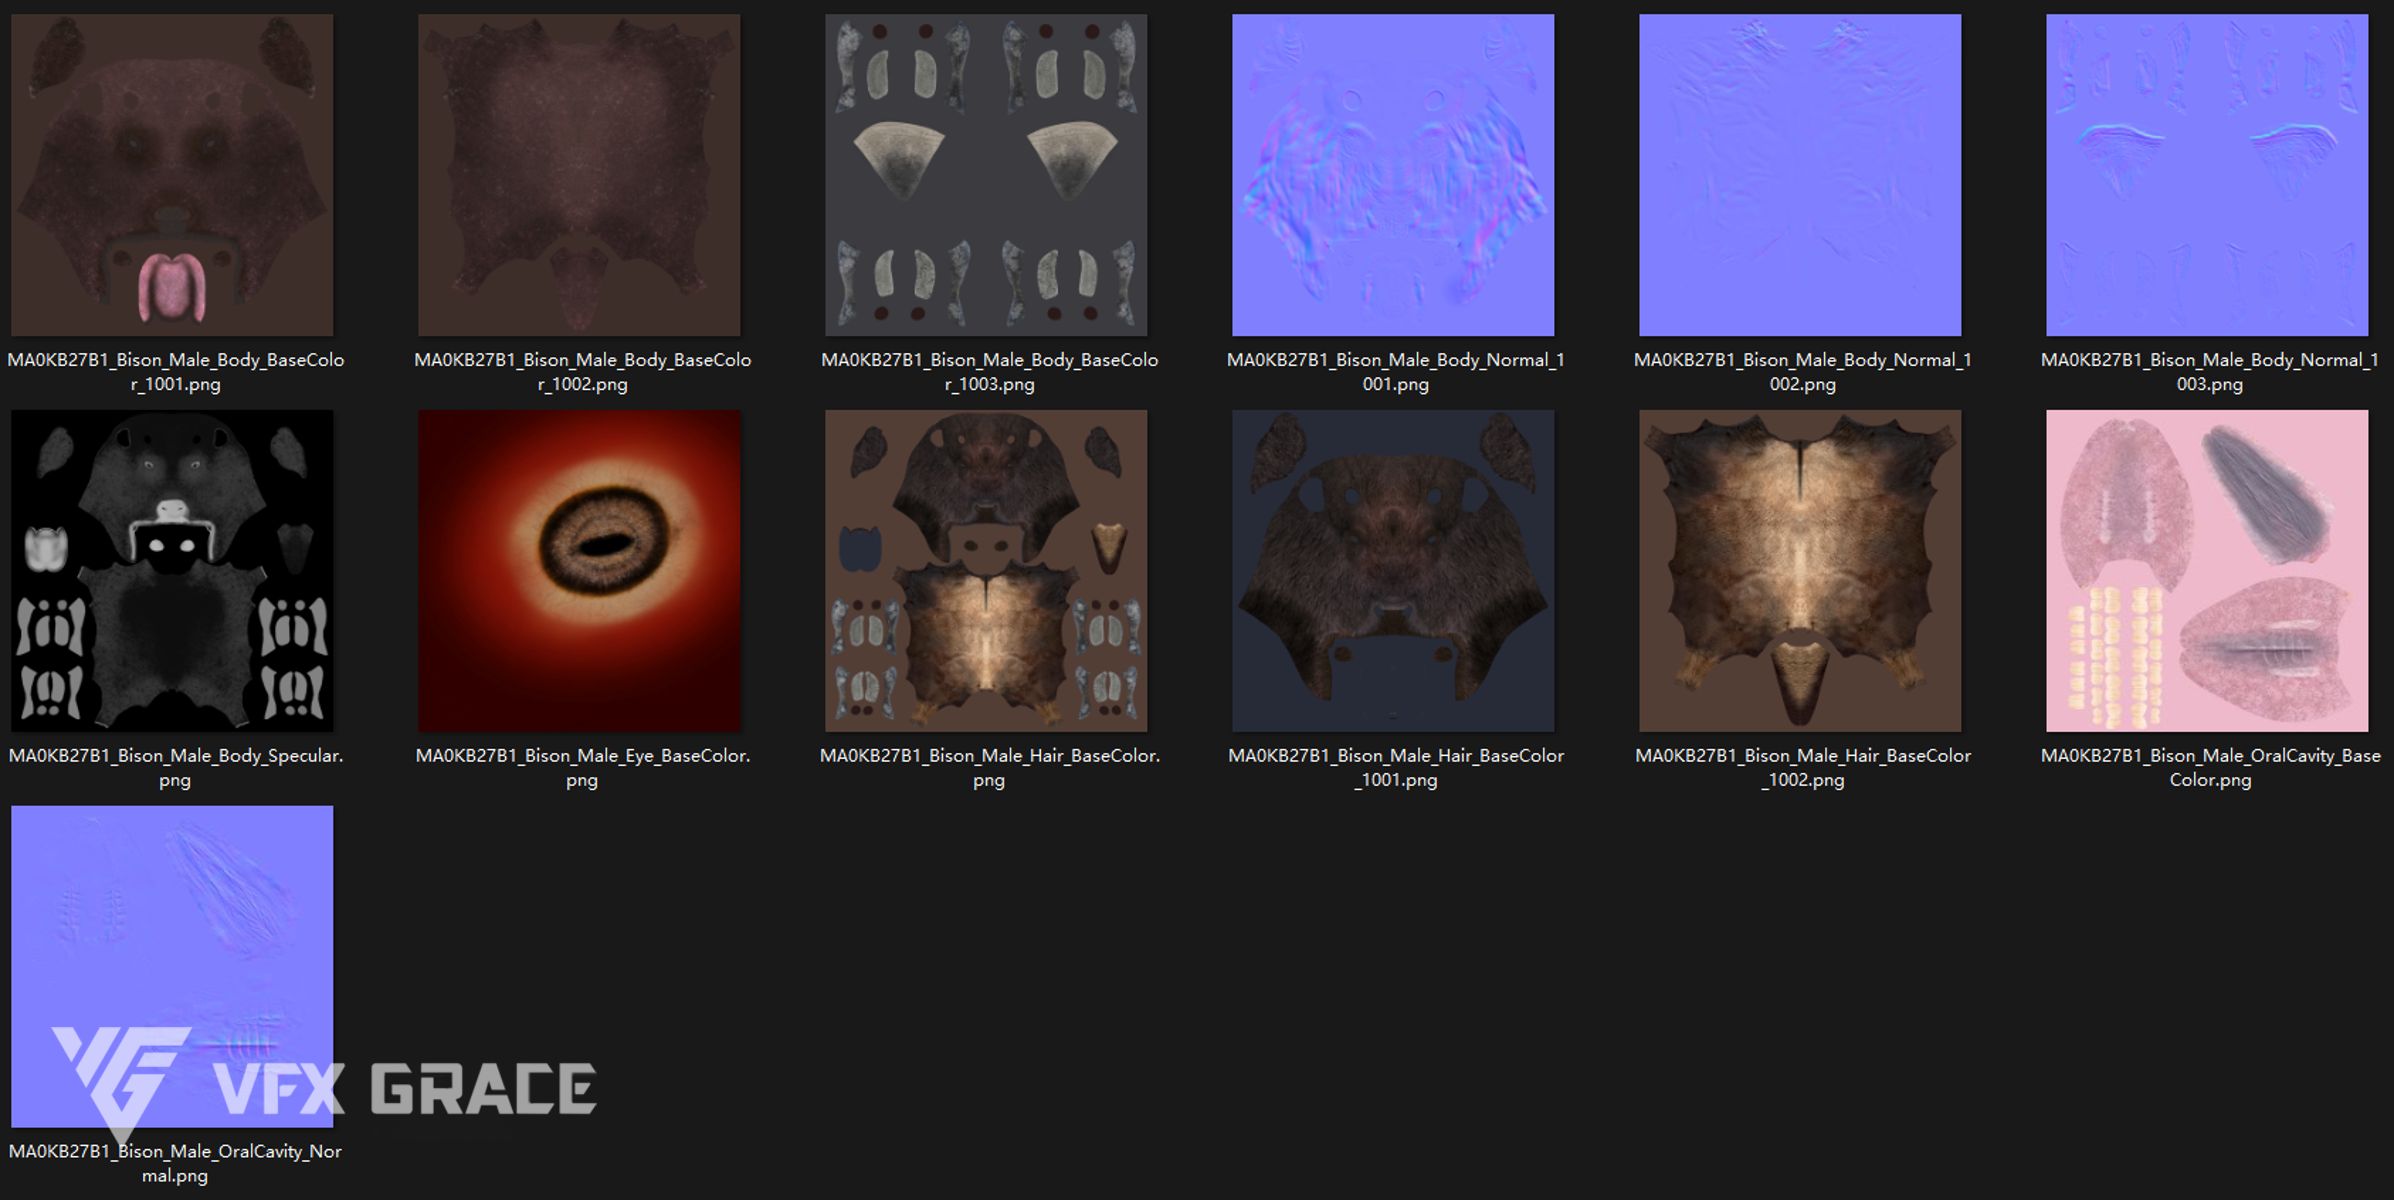The height and width of the screenshot is (1200, 2394).
Task: Select the Body_Specular.png thumbnail
Action: coord(172,571)
